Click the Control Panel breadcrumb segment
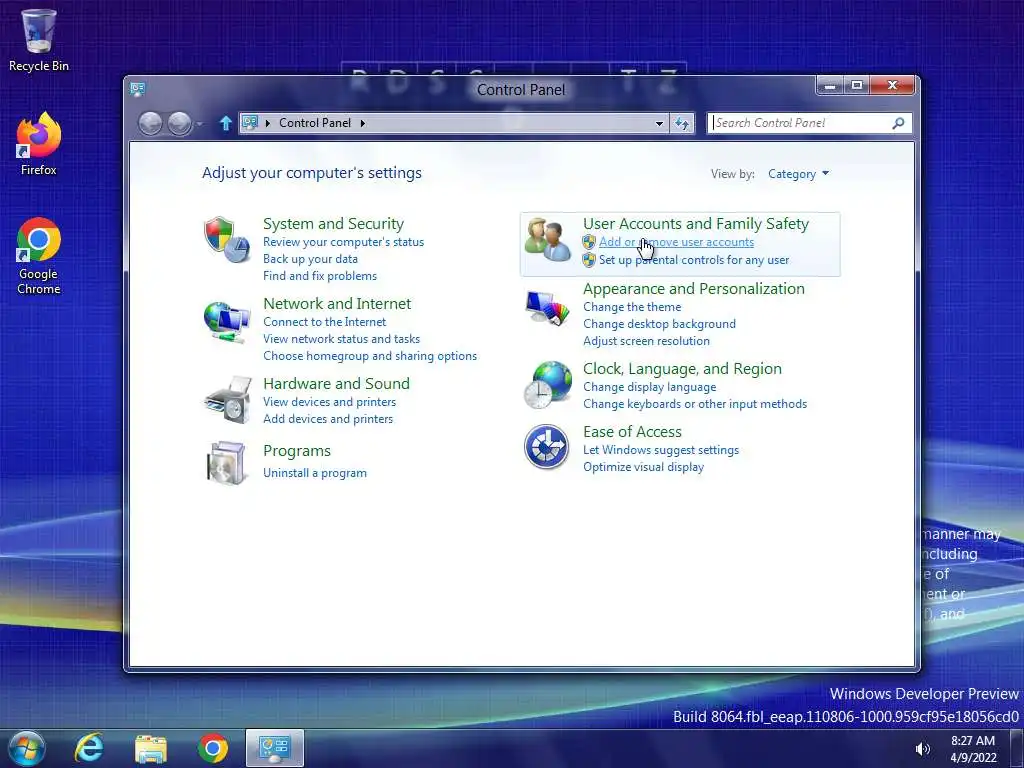This screenshot has height=768, width=1024. [315, 123]
